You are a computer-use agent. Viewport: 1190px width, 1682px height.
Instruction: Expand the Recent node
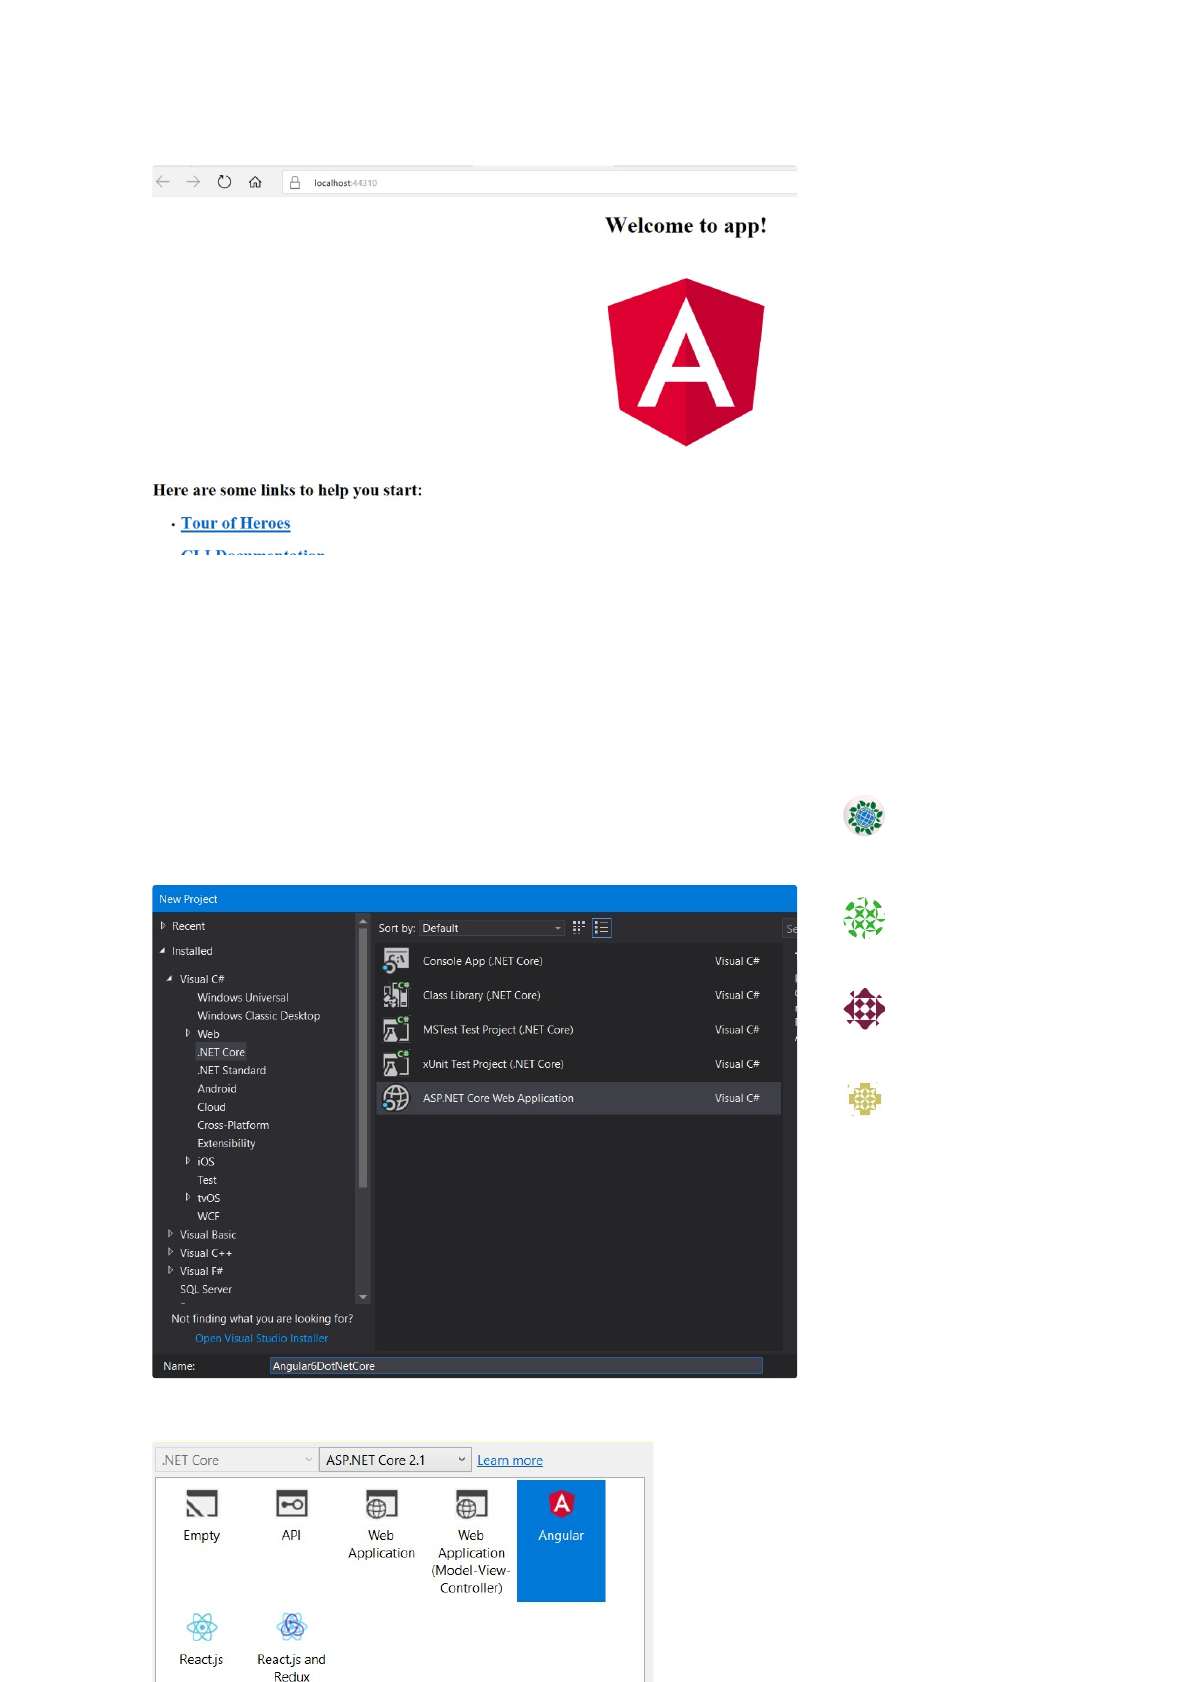click(163, 926)
